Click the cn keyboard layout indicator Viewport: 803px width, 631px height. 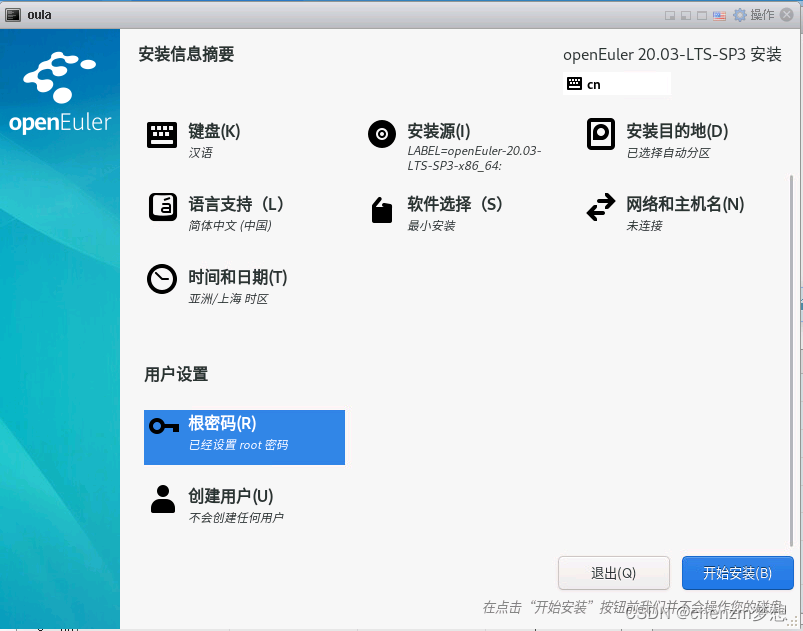617,83
